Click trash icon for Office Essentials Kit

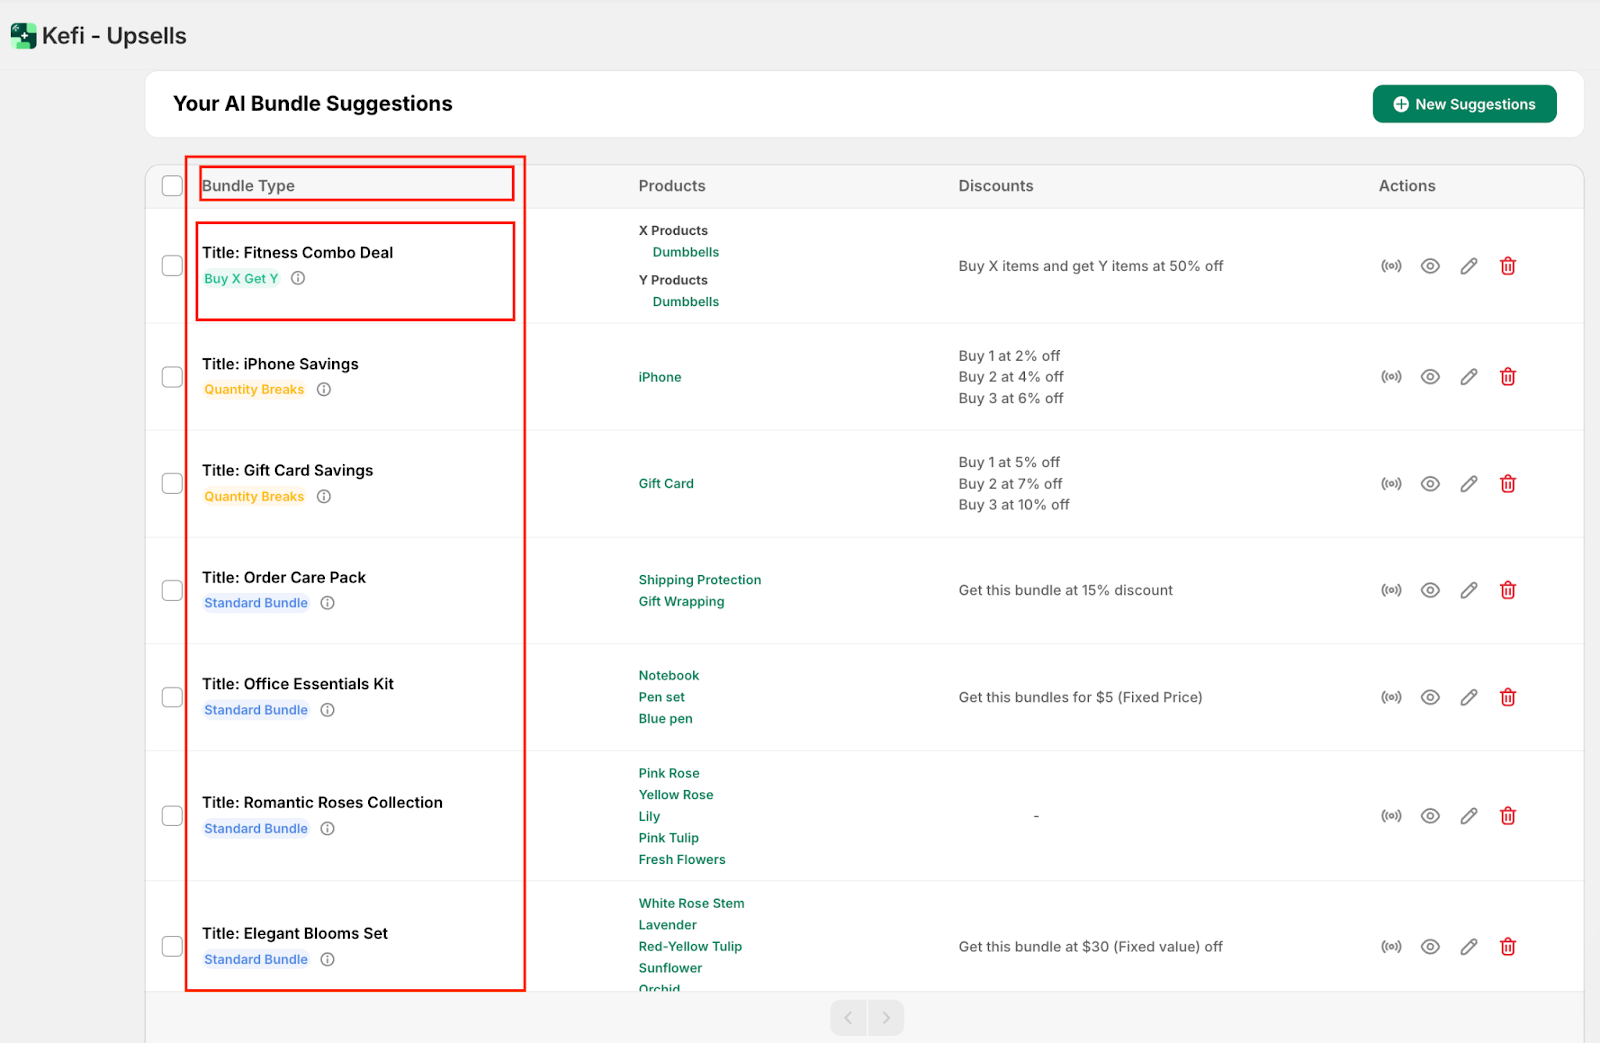click(x=1507, y=697)
